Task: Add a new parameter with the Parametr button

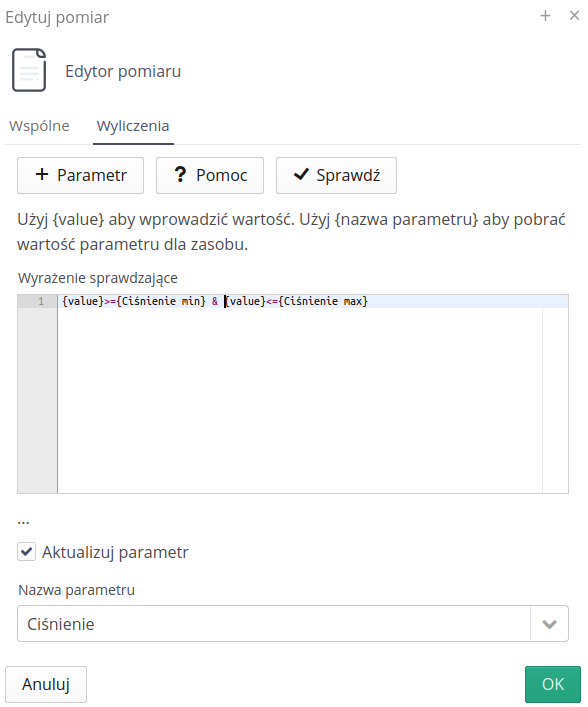Action: coord(80,175)
